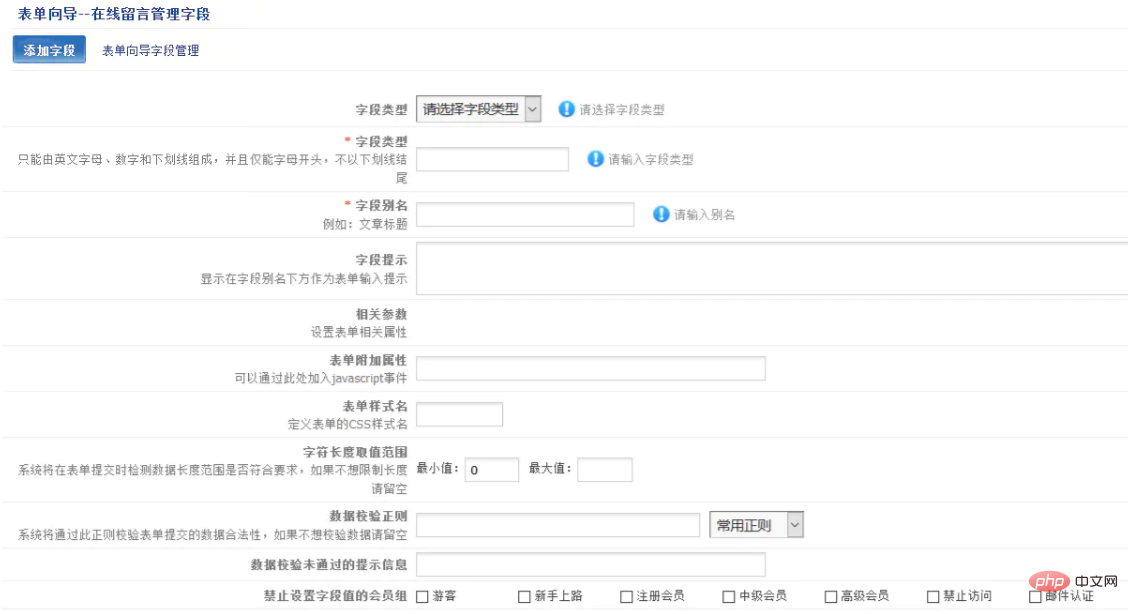Focus the 表单样式名 input box
The width and height of the screenshot is (1128, 614).
(459, 414)
